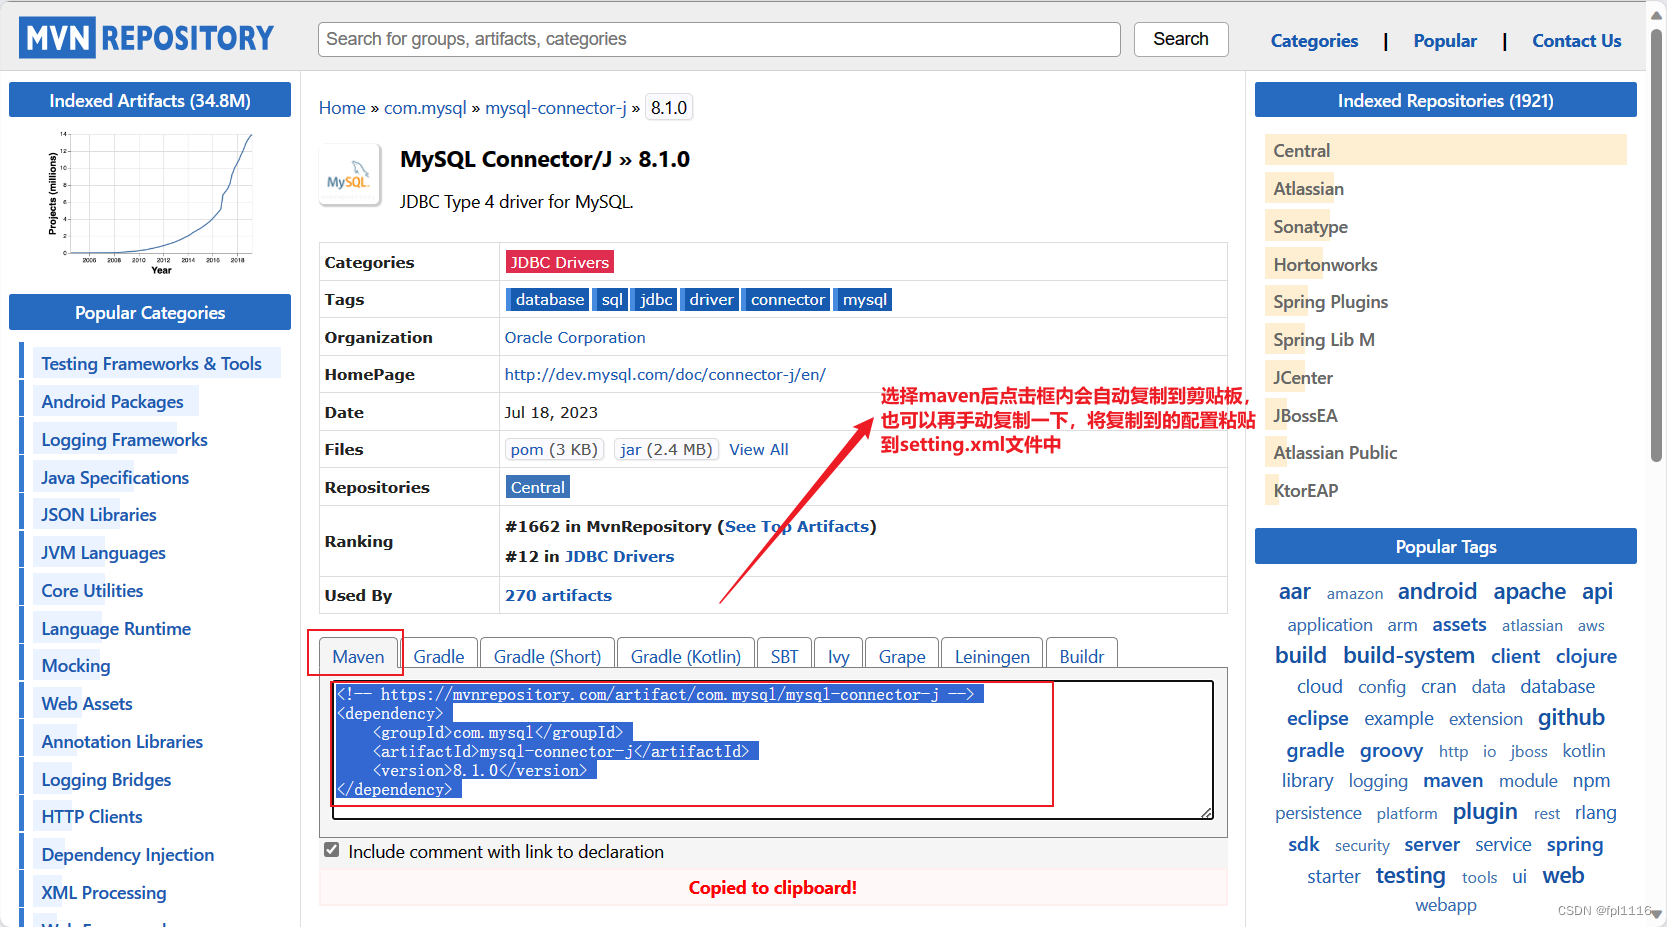Open Atlassian repository link
Image resolution: width=1667 pixels, height=927 pixels.
[x=1308, y=189]
